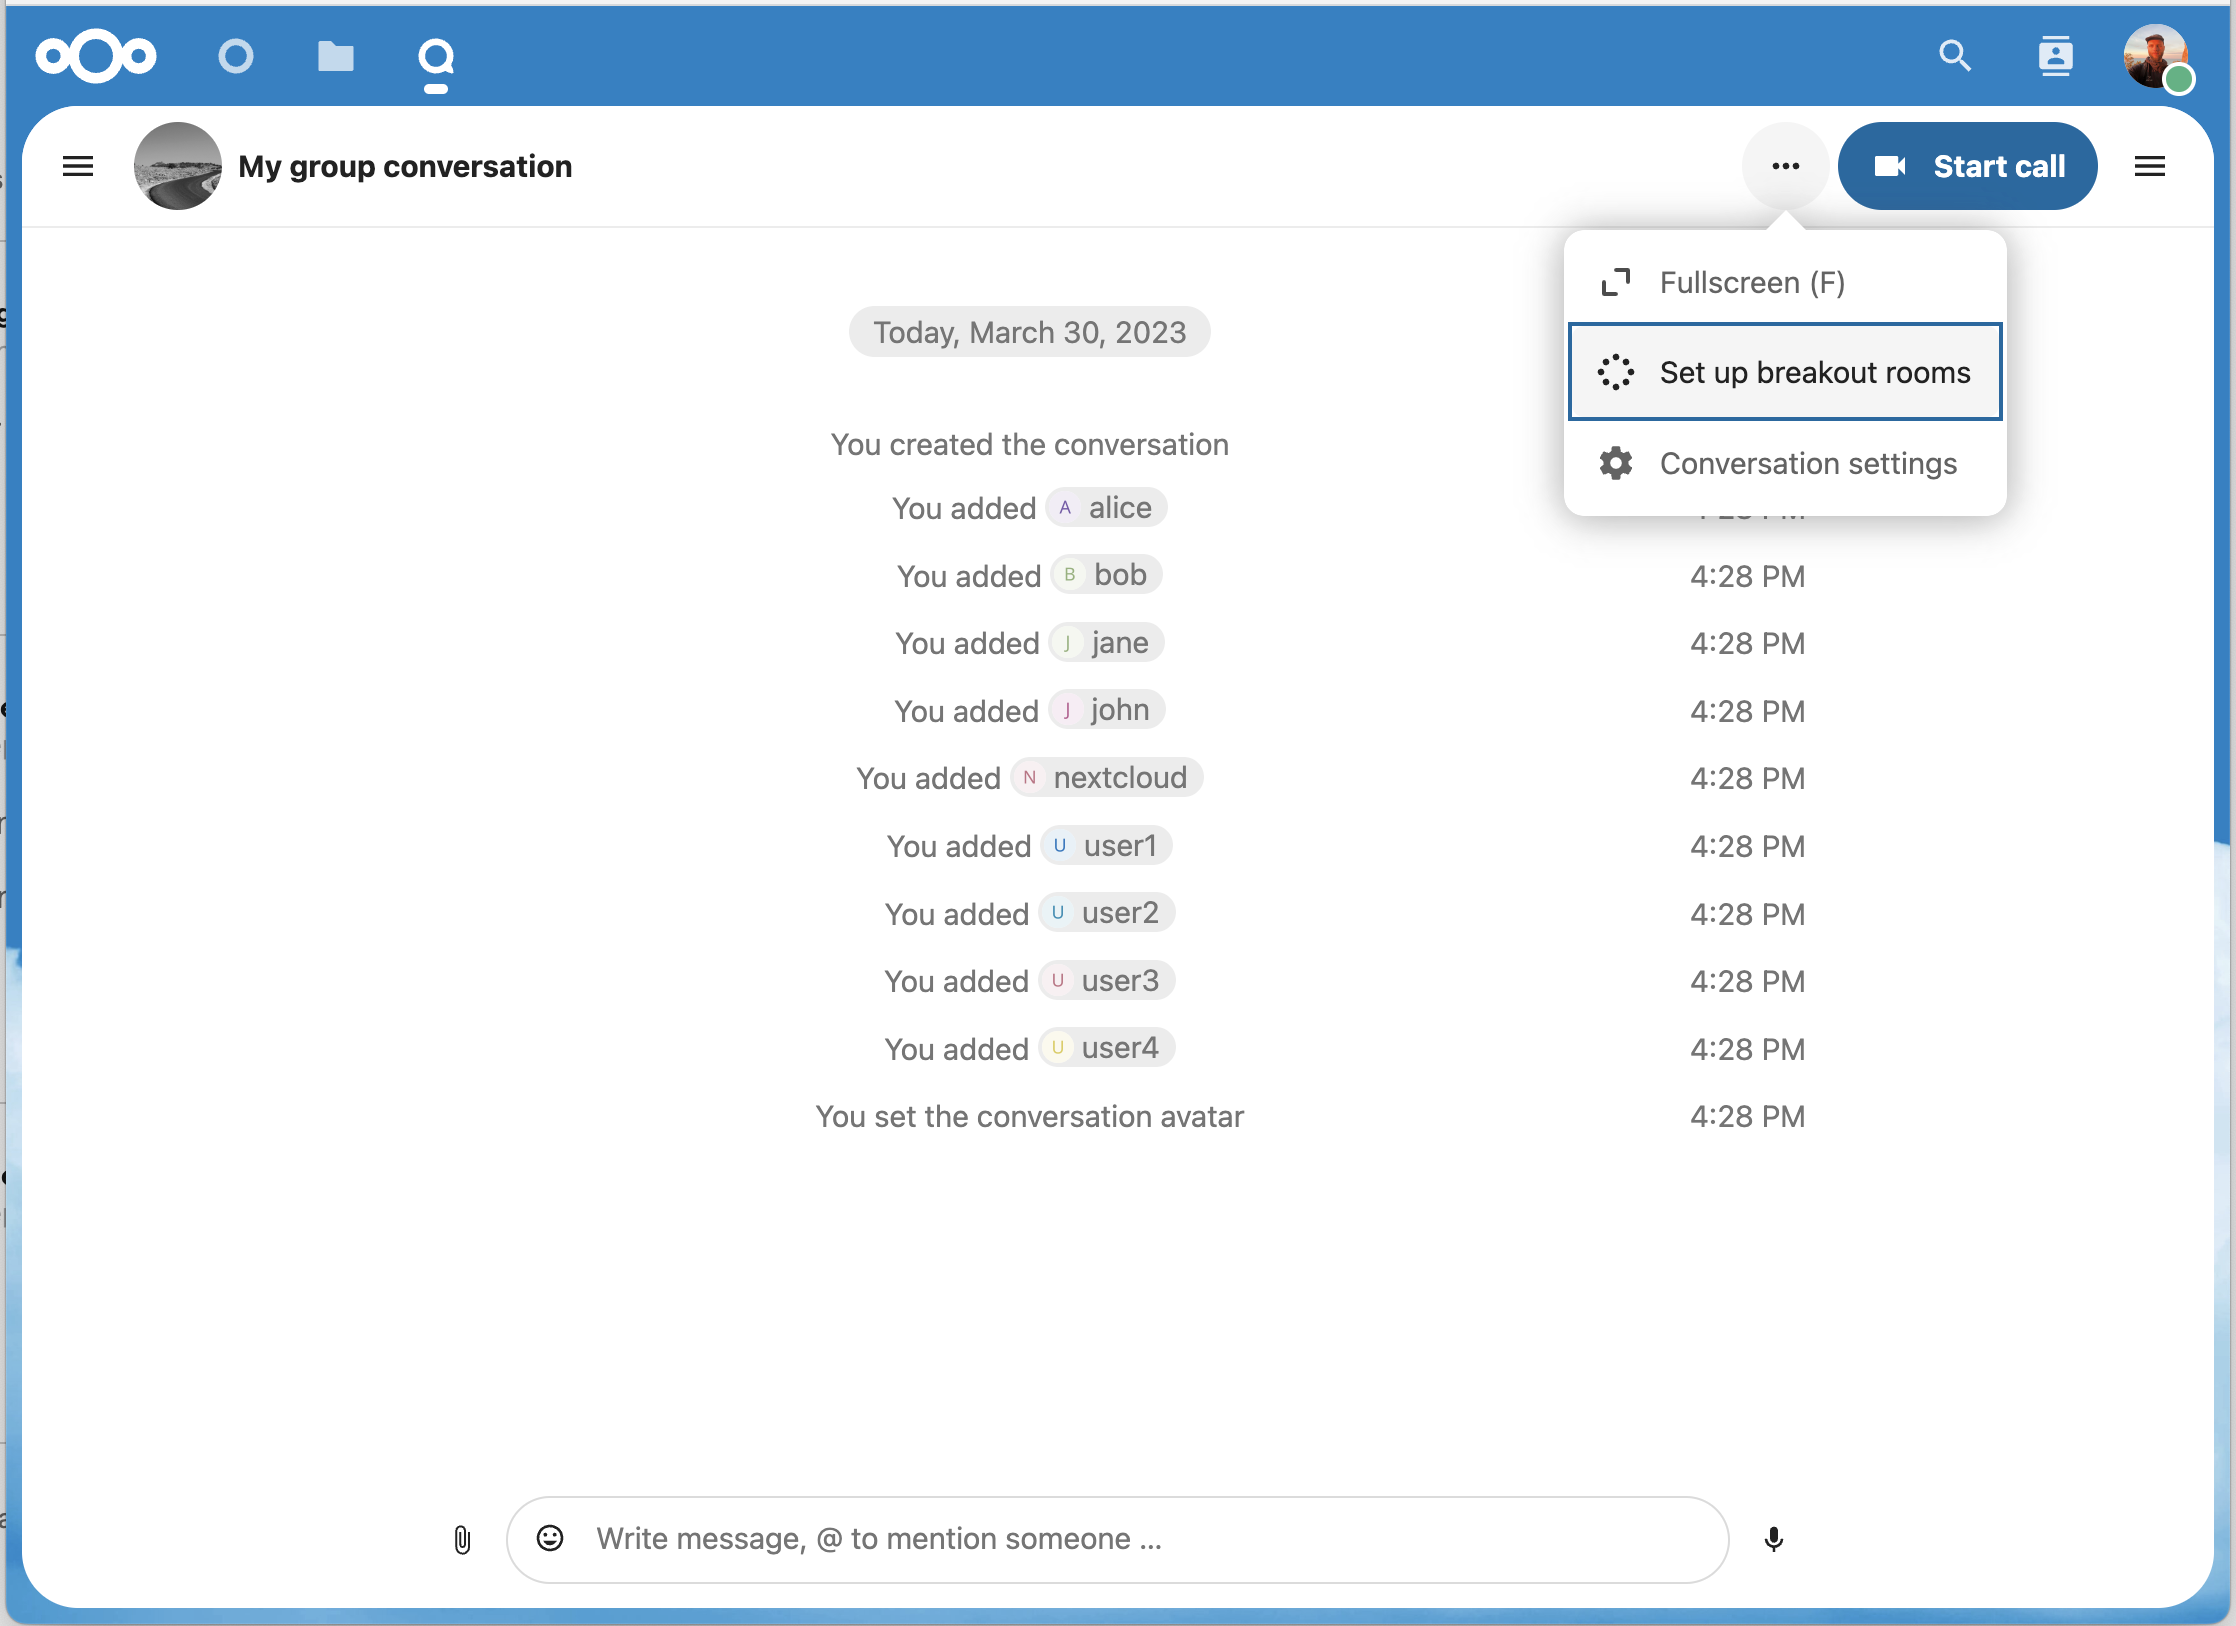2236x1626 pixels.
Task: Open the Talk app icon
Action: tap(436, 58)
